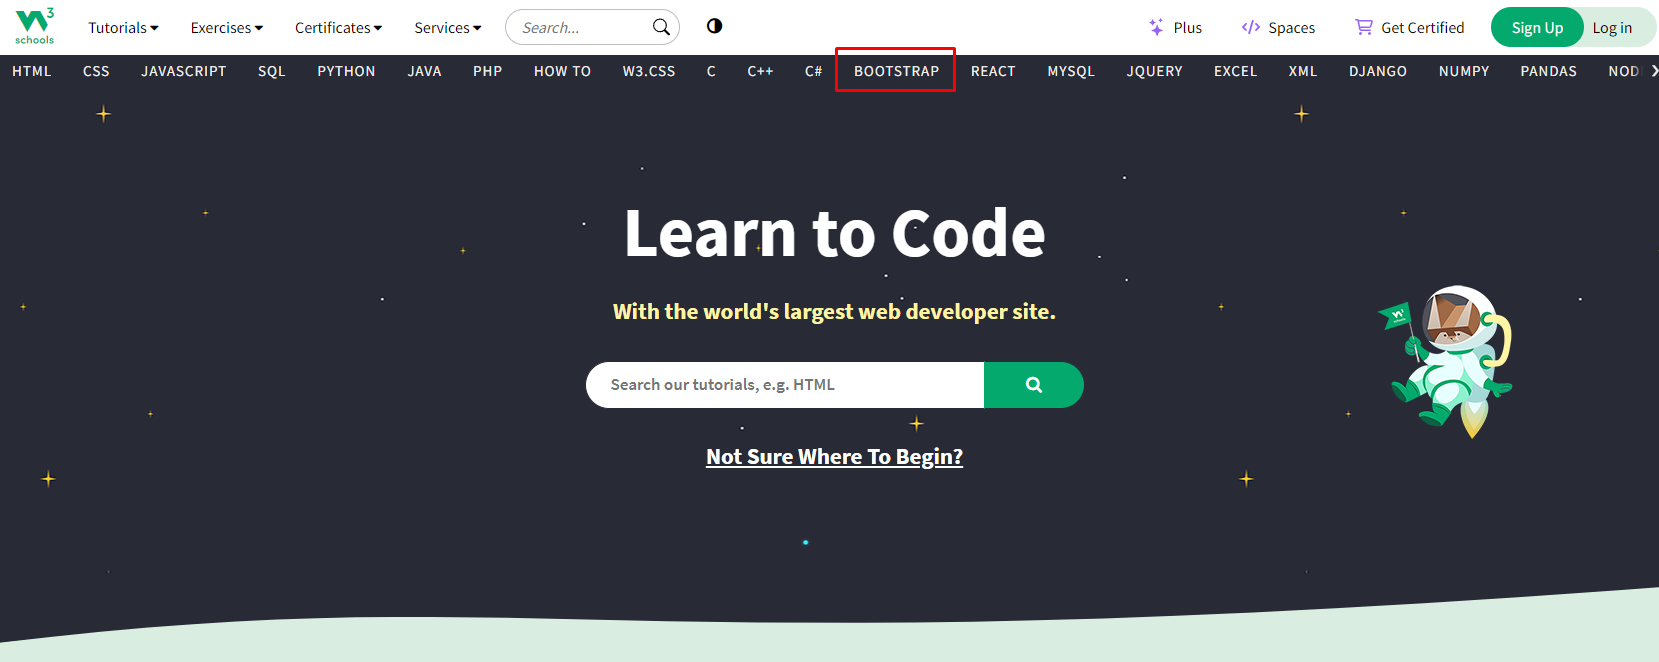
Task: Click the Spaces code brackets icon
Action: click(1250, 27)
